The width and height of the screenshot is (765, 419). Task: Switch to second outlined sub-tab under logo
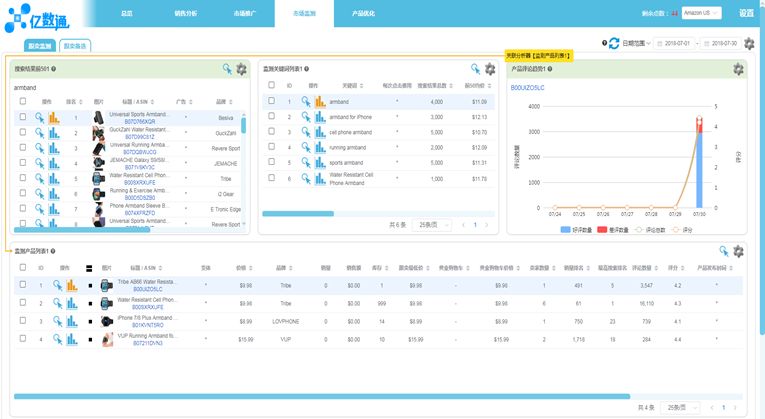pos(75,45)
